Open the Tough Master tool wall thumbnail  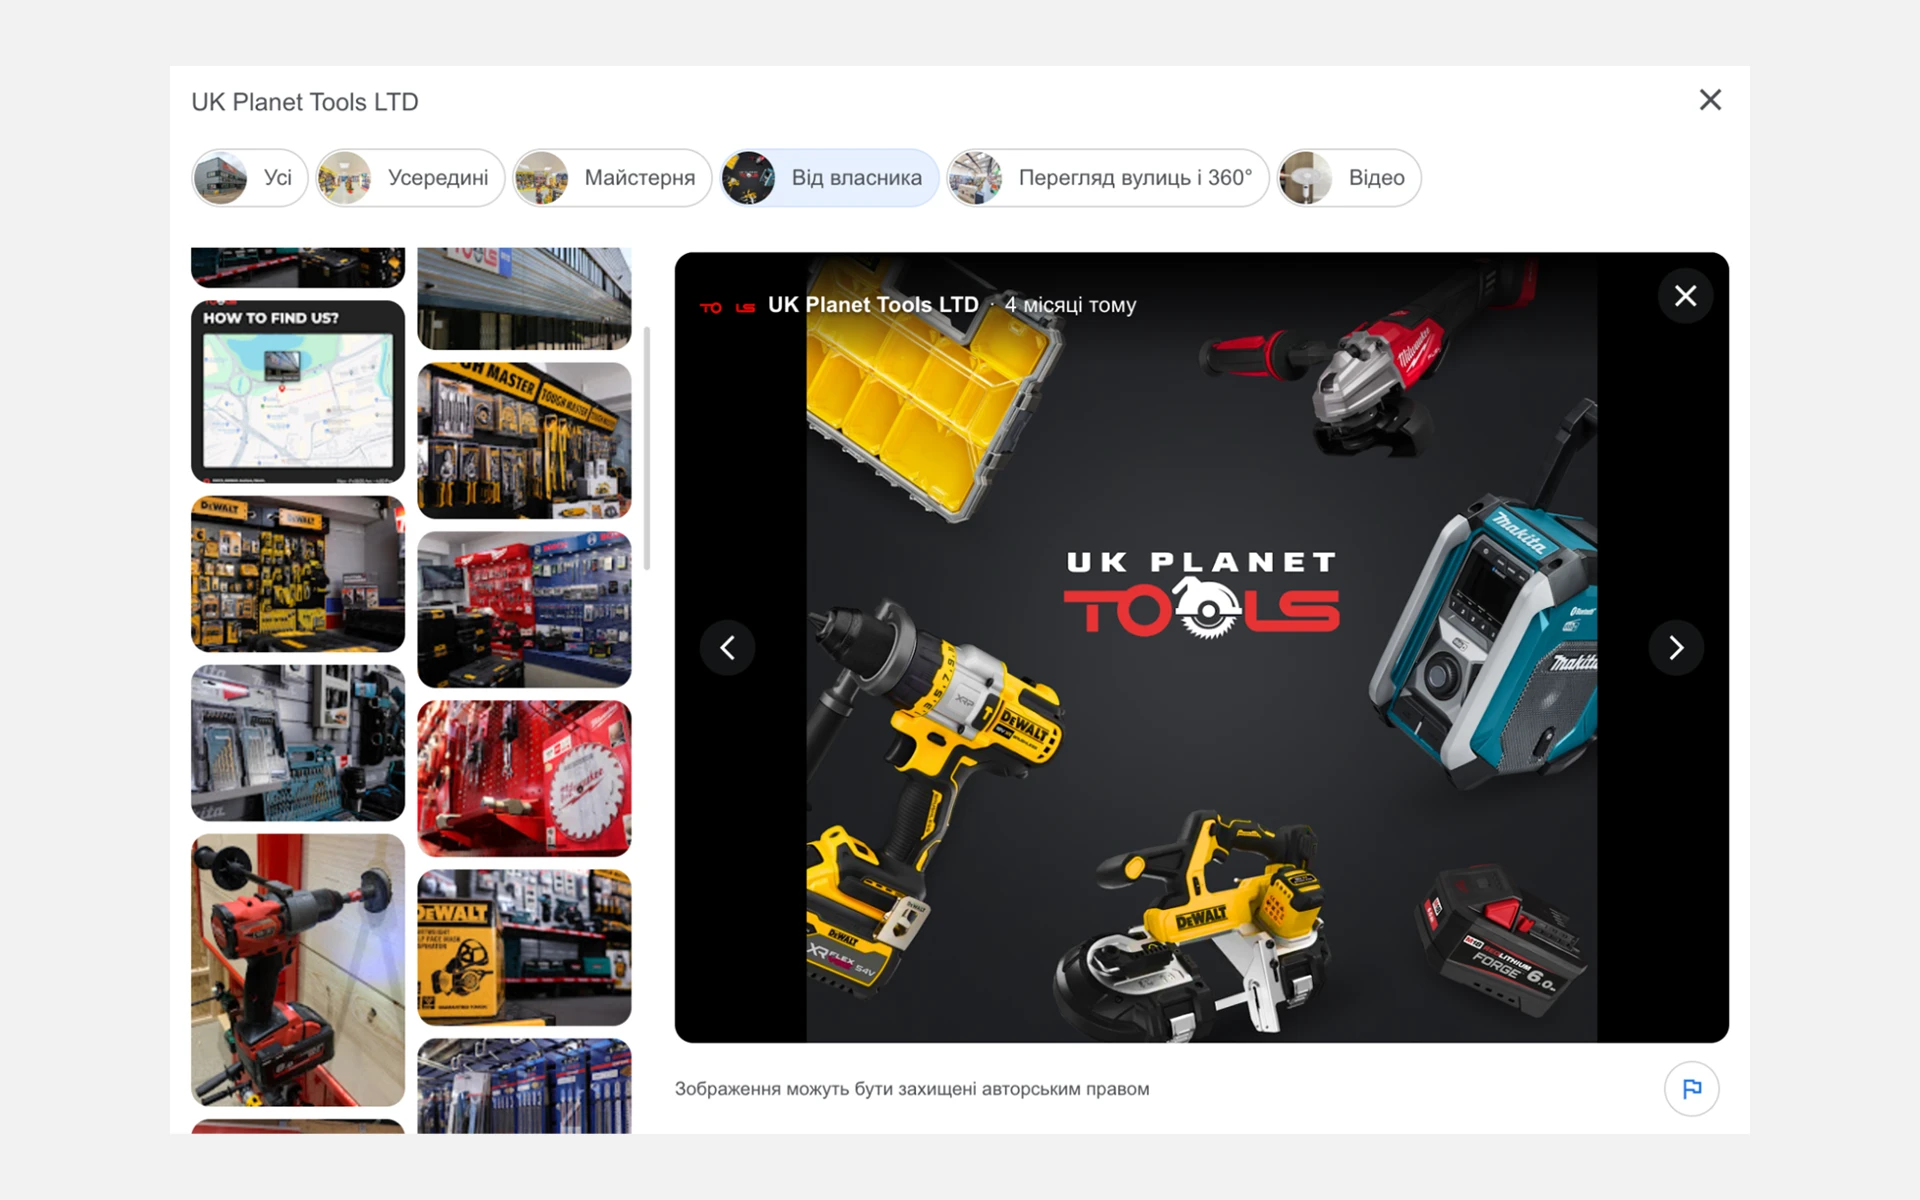coord(524,440)
